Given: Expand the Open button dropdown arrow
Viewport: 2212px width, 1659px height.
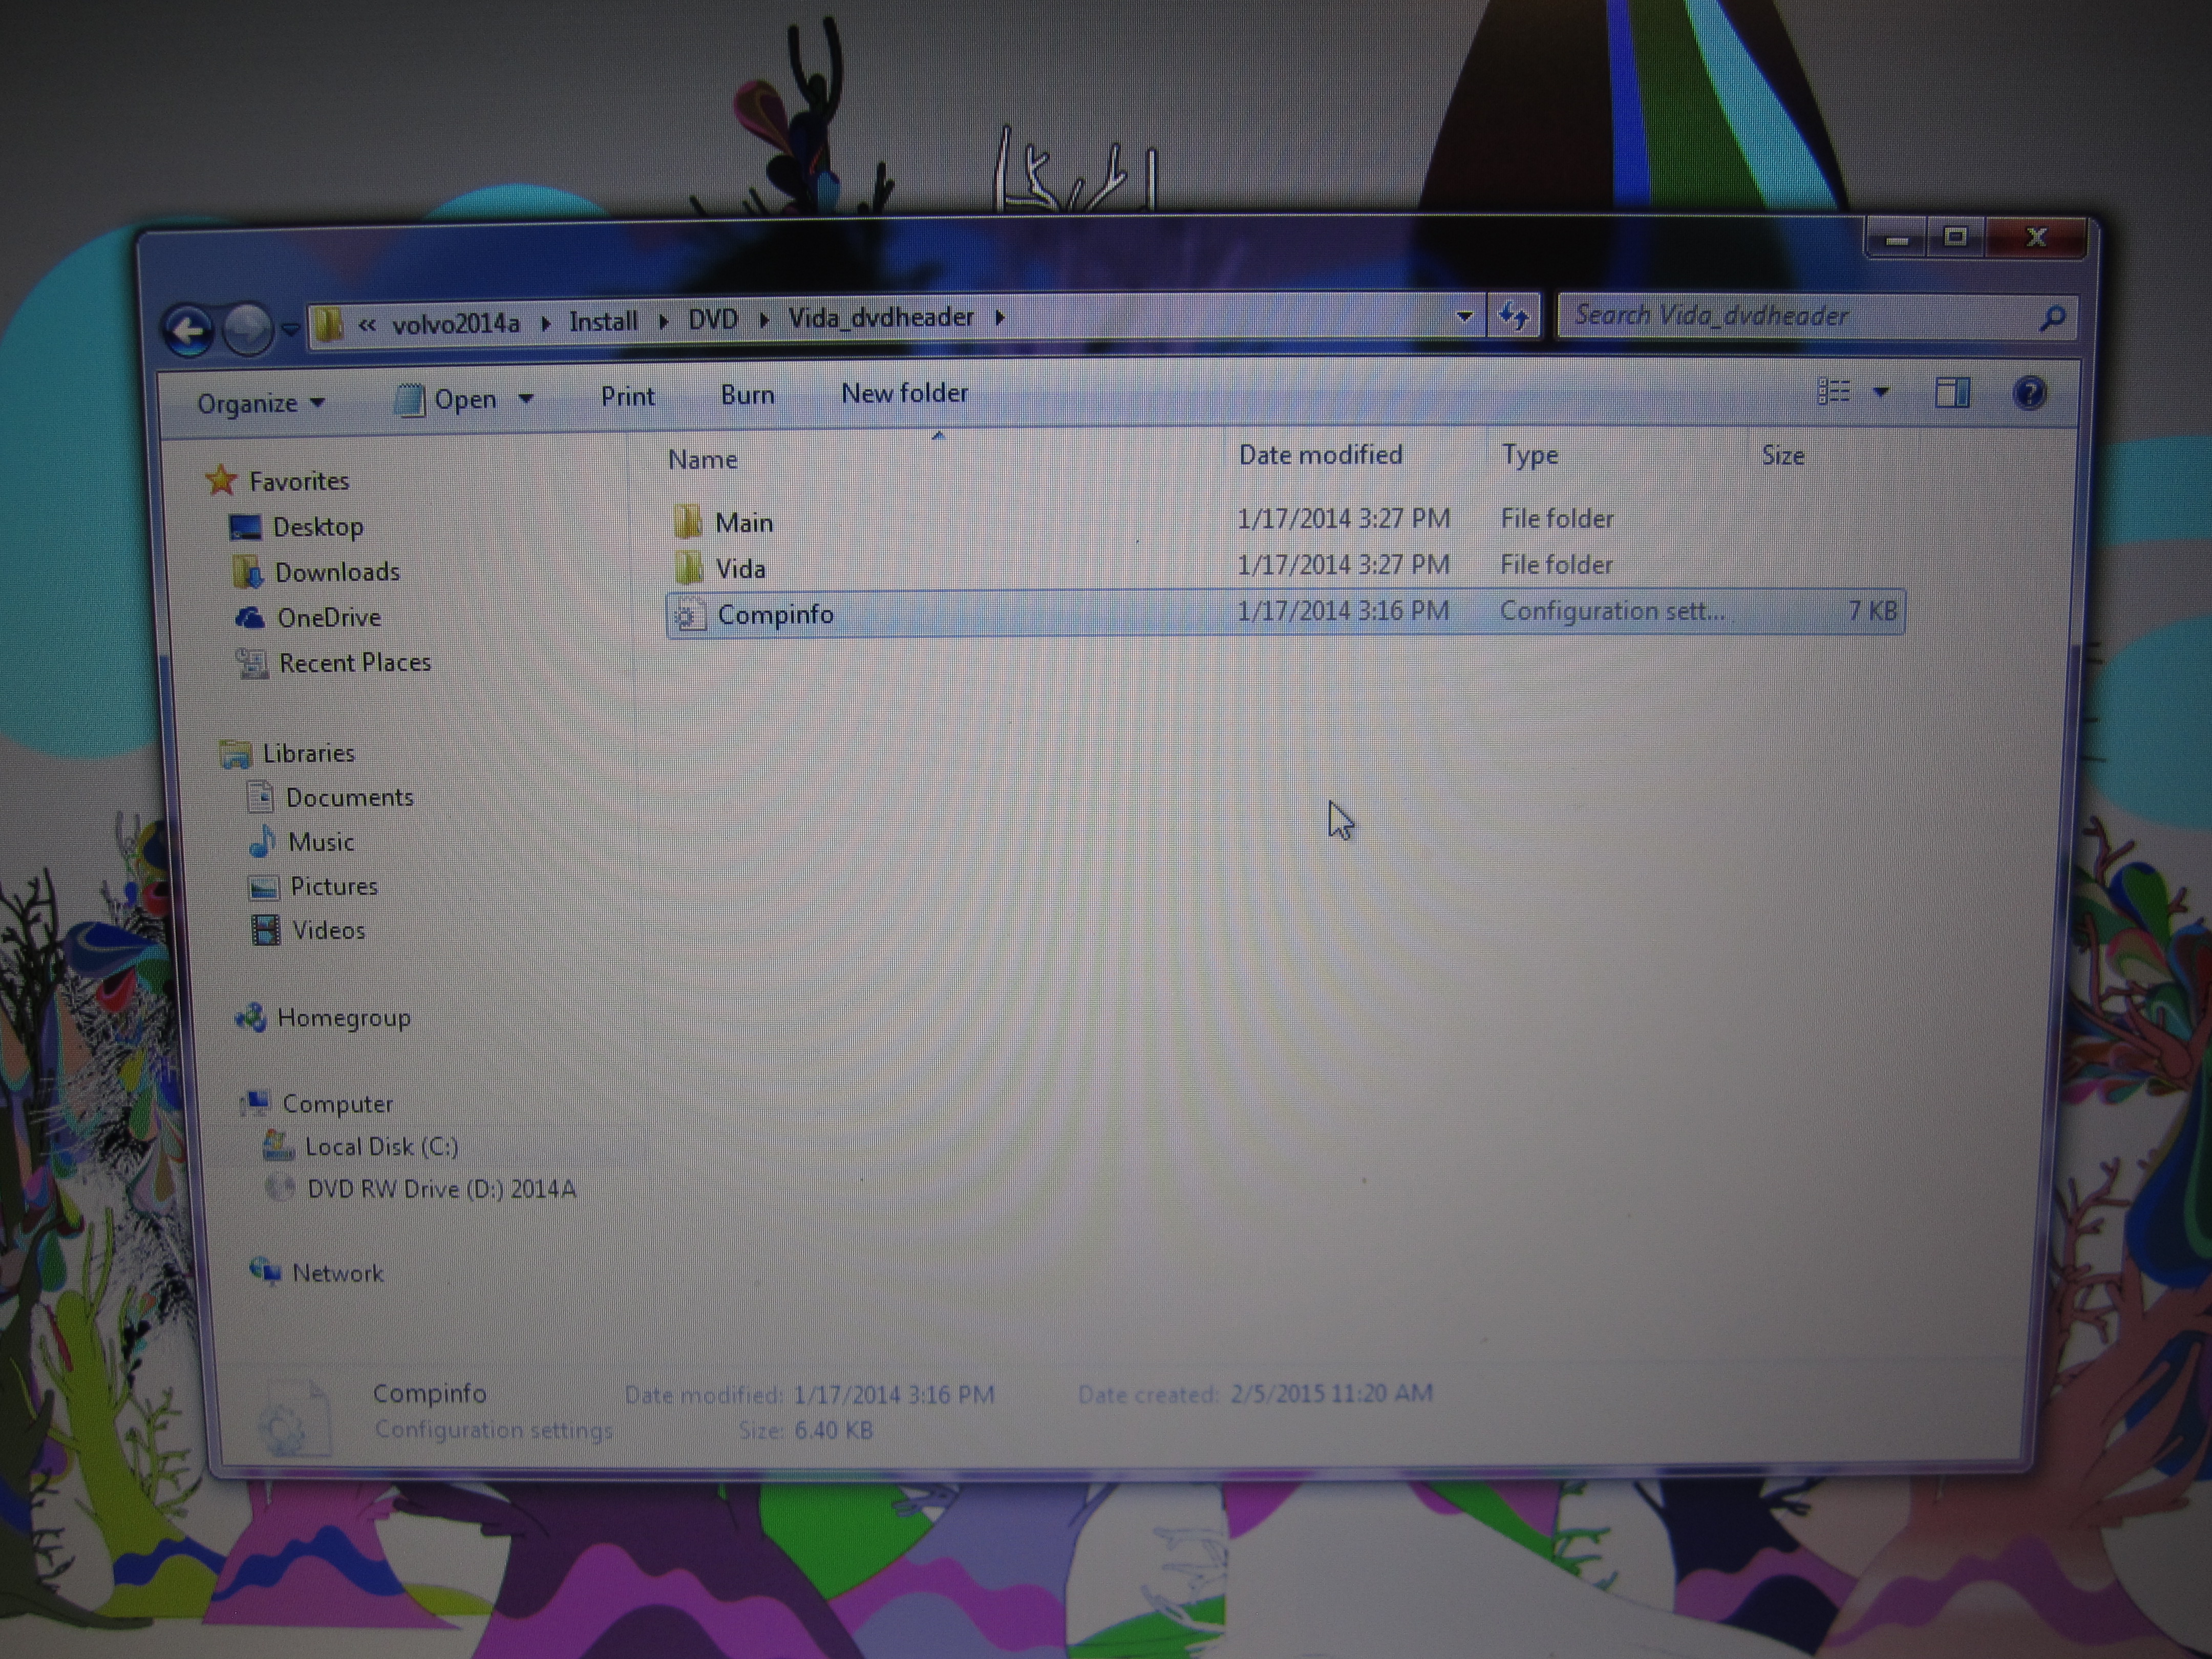Looking at the screenshot, I should coord(526,399).
